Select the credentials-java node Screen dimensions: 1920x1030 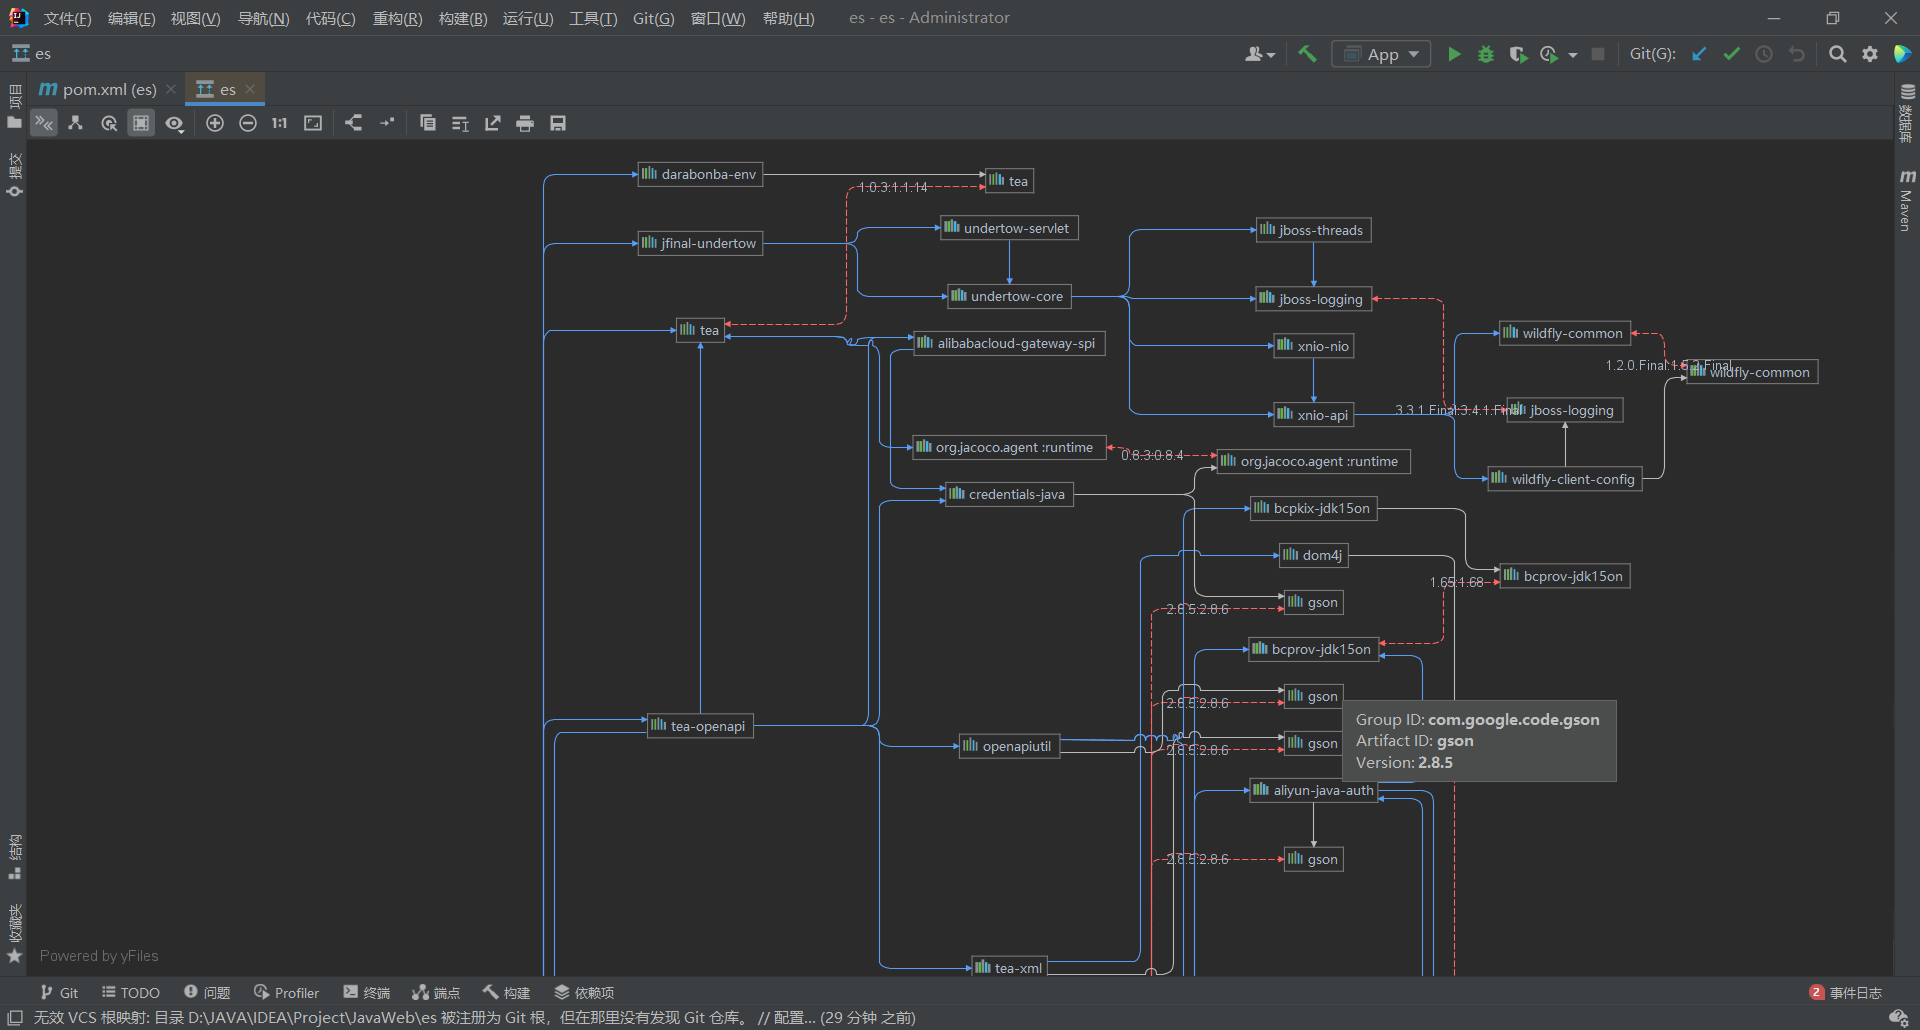1009,494
